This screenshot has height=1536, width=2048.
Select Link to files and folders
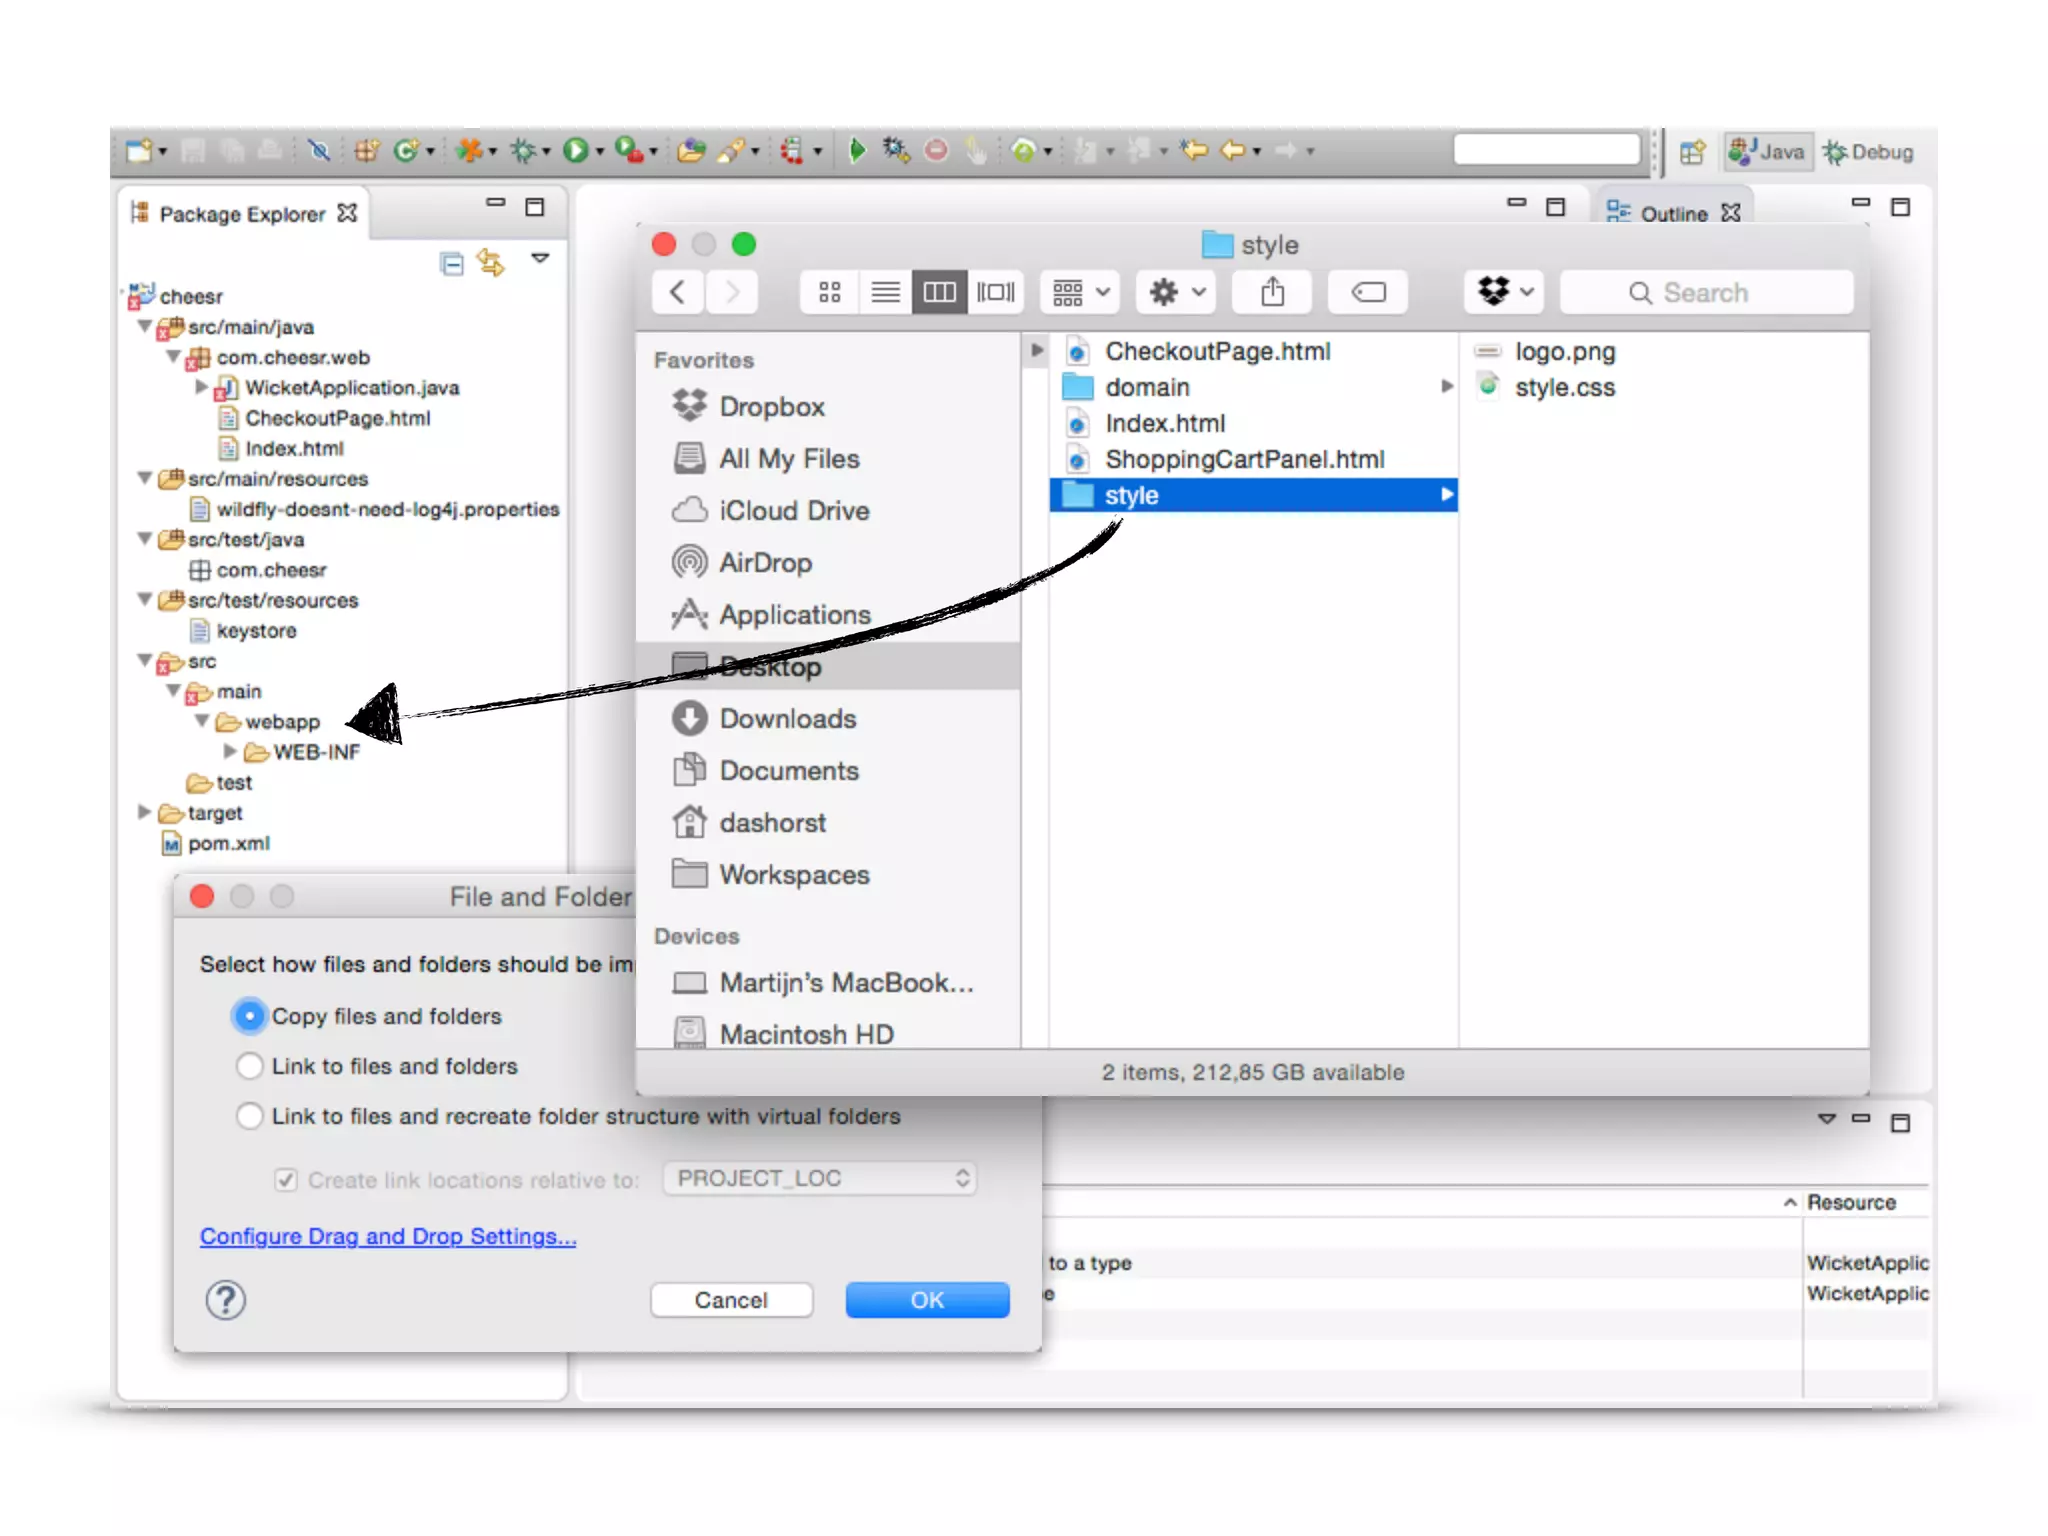pos(249,1066)
